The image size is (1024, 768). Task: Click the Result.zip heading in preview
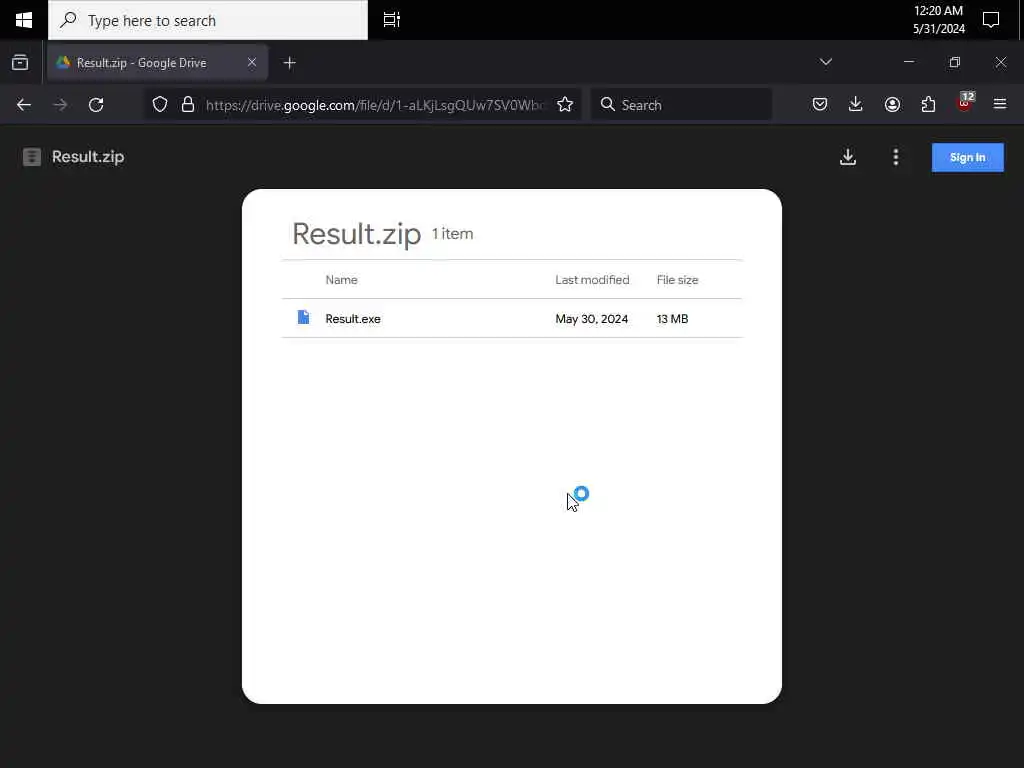tap(357, 234)
